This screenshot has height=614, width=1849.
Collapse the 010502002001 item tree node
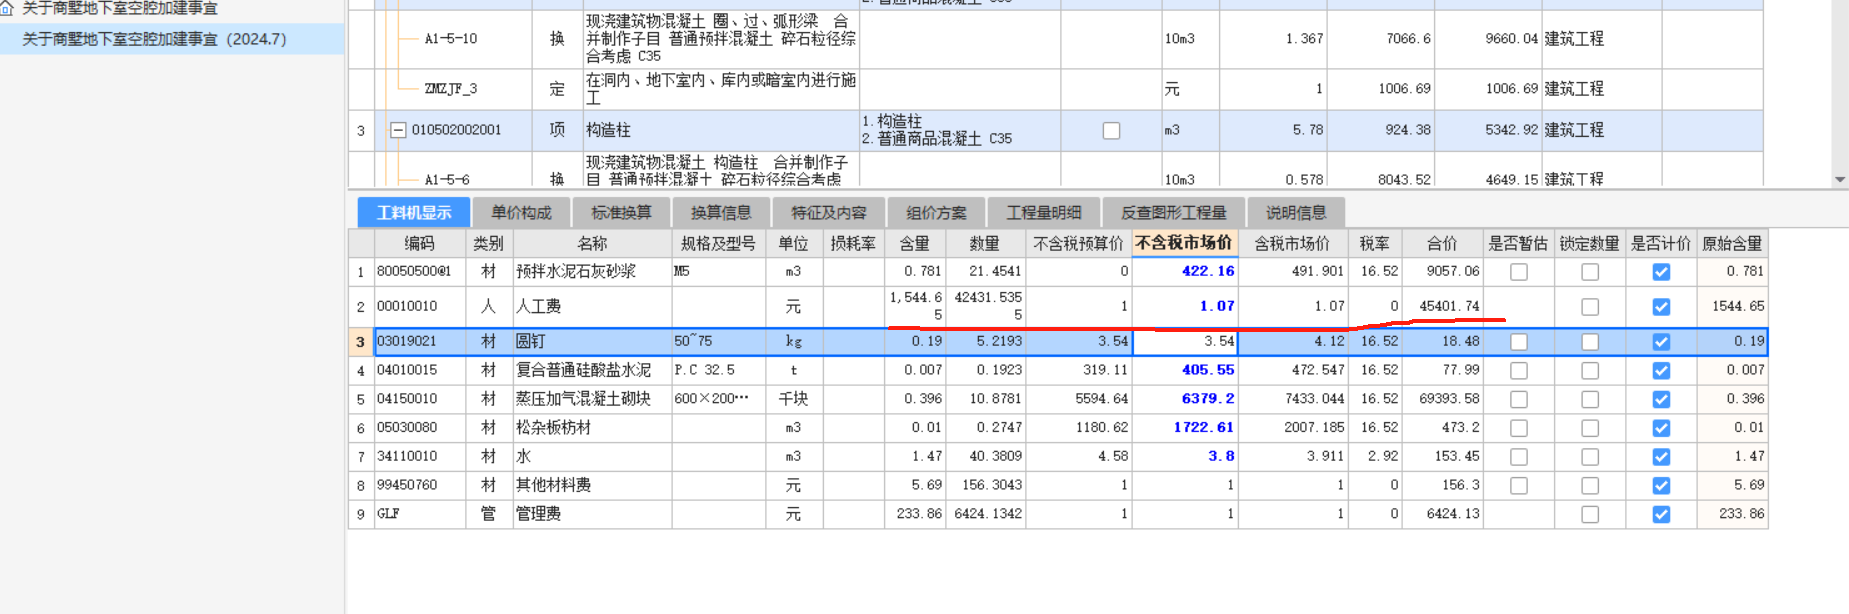pyautogui.click(x=398, y=130)
